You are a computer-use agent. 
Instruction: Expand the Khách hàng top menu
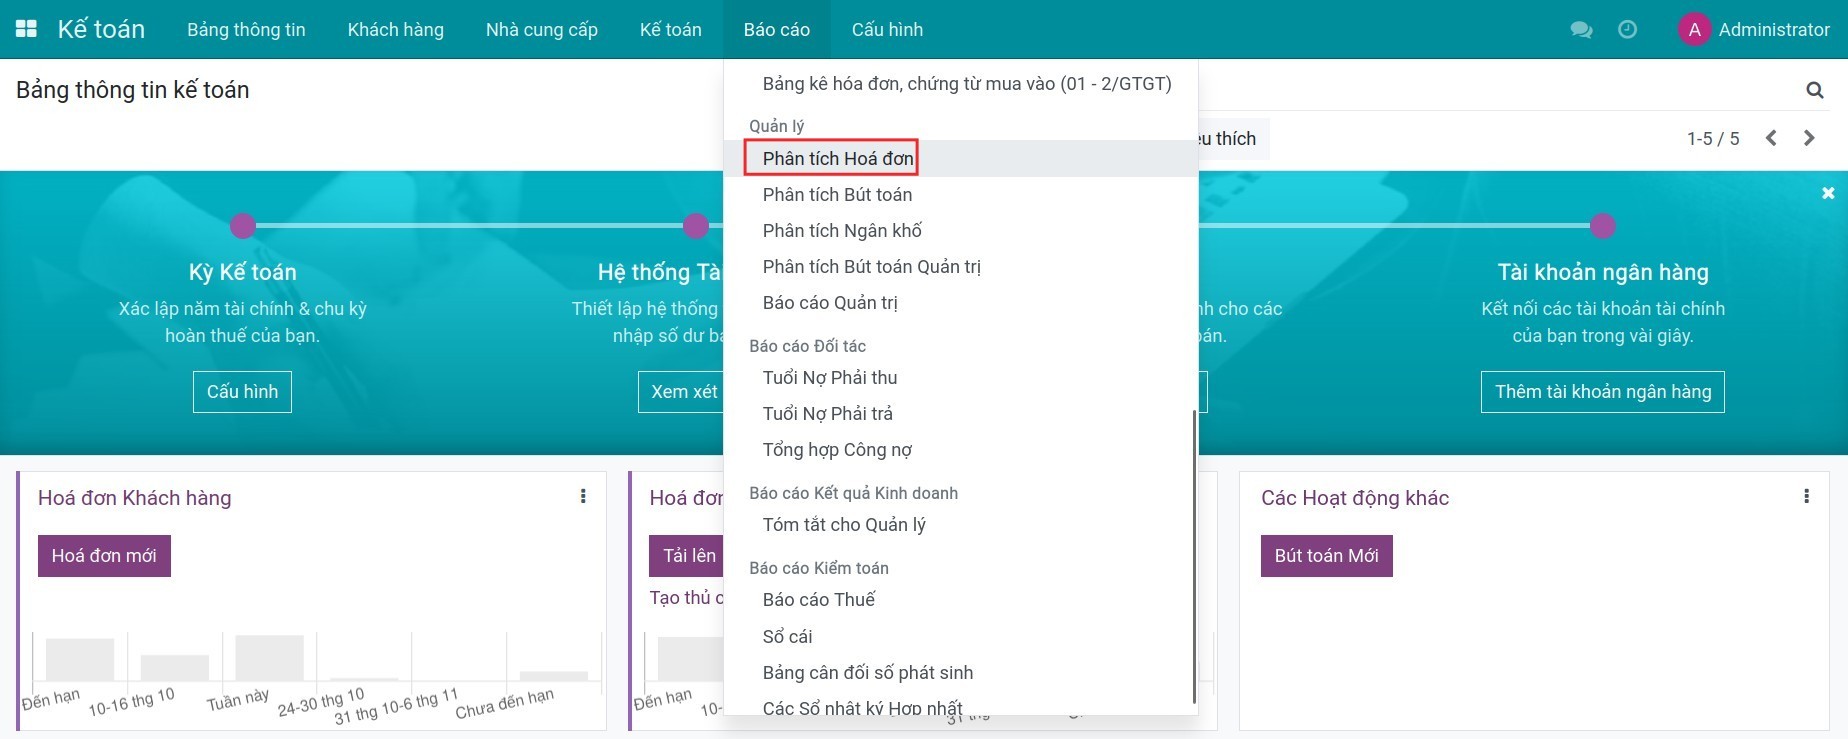(395, 30)
